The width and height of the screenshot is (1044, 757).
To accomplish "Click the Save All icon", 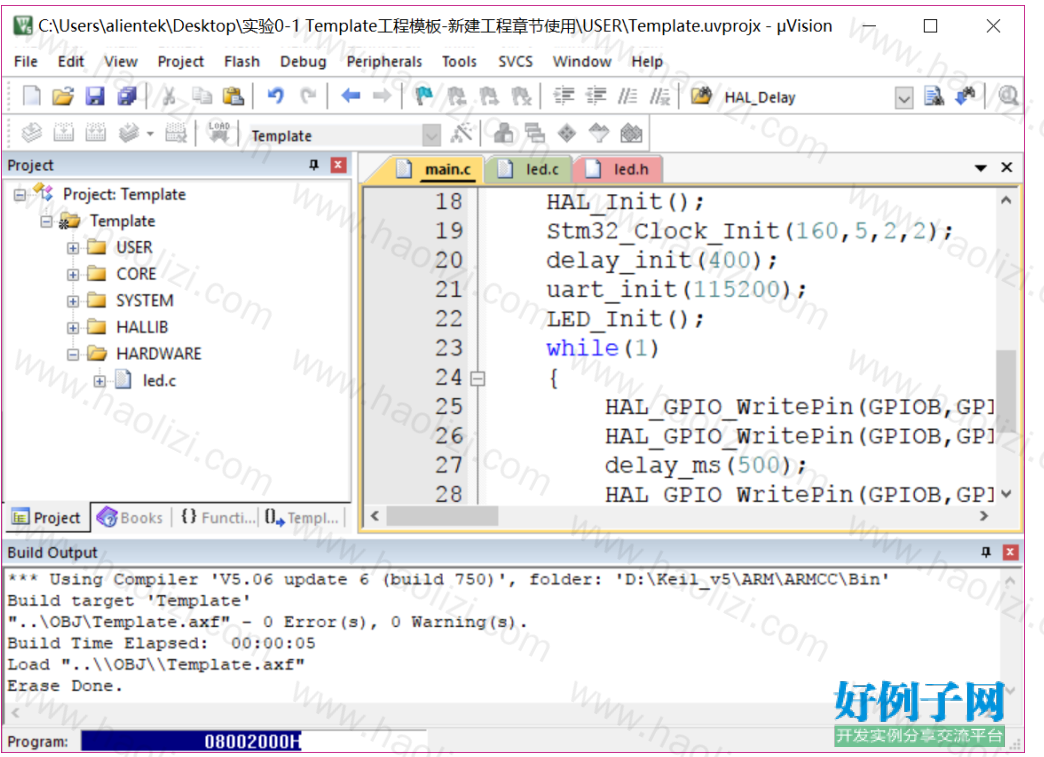I will coord(127,96).
